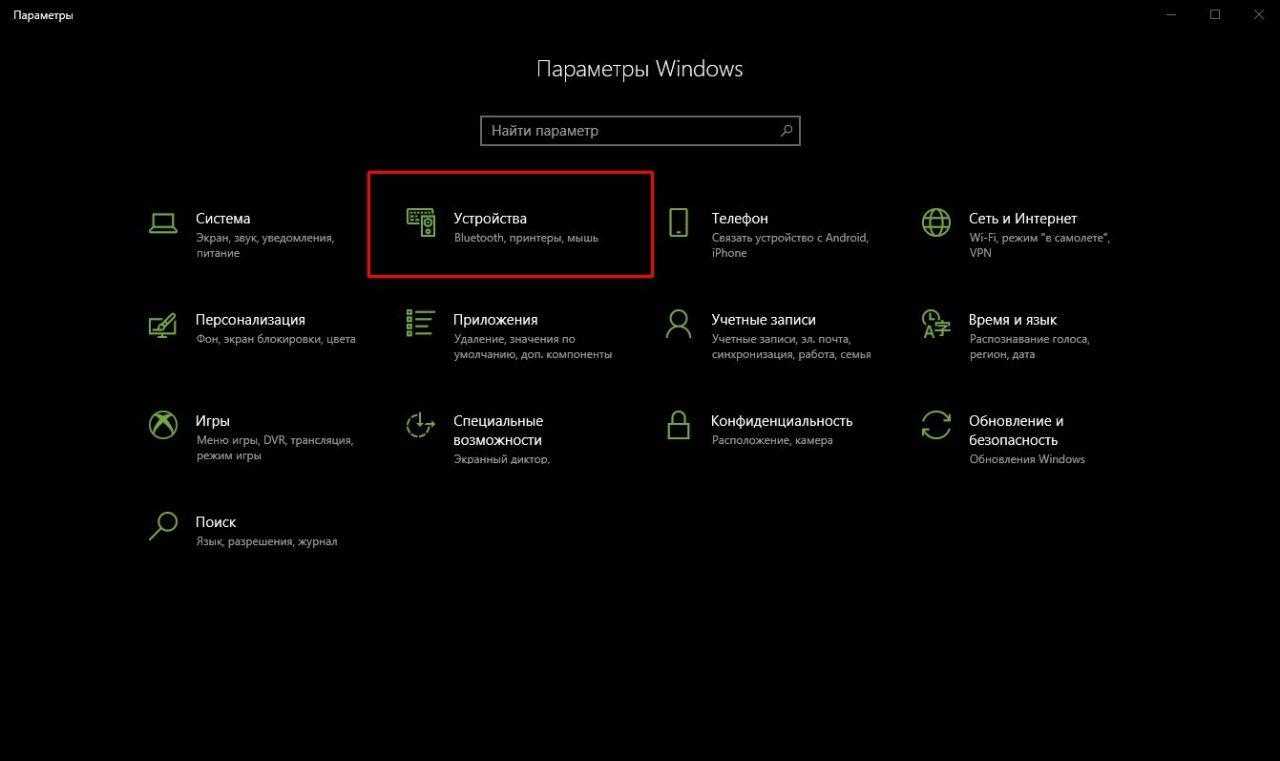Screen dimensions: 1280x761
Task: Click the Система laptop icon
Action: (163, 222)
